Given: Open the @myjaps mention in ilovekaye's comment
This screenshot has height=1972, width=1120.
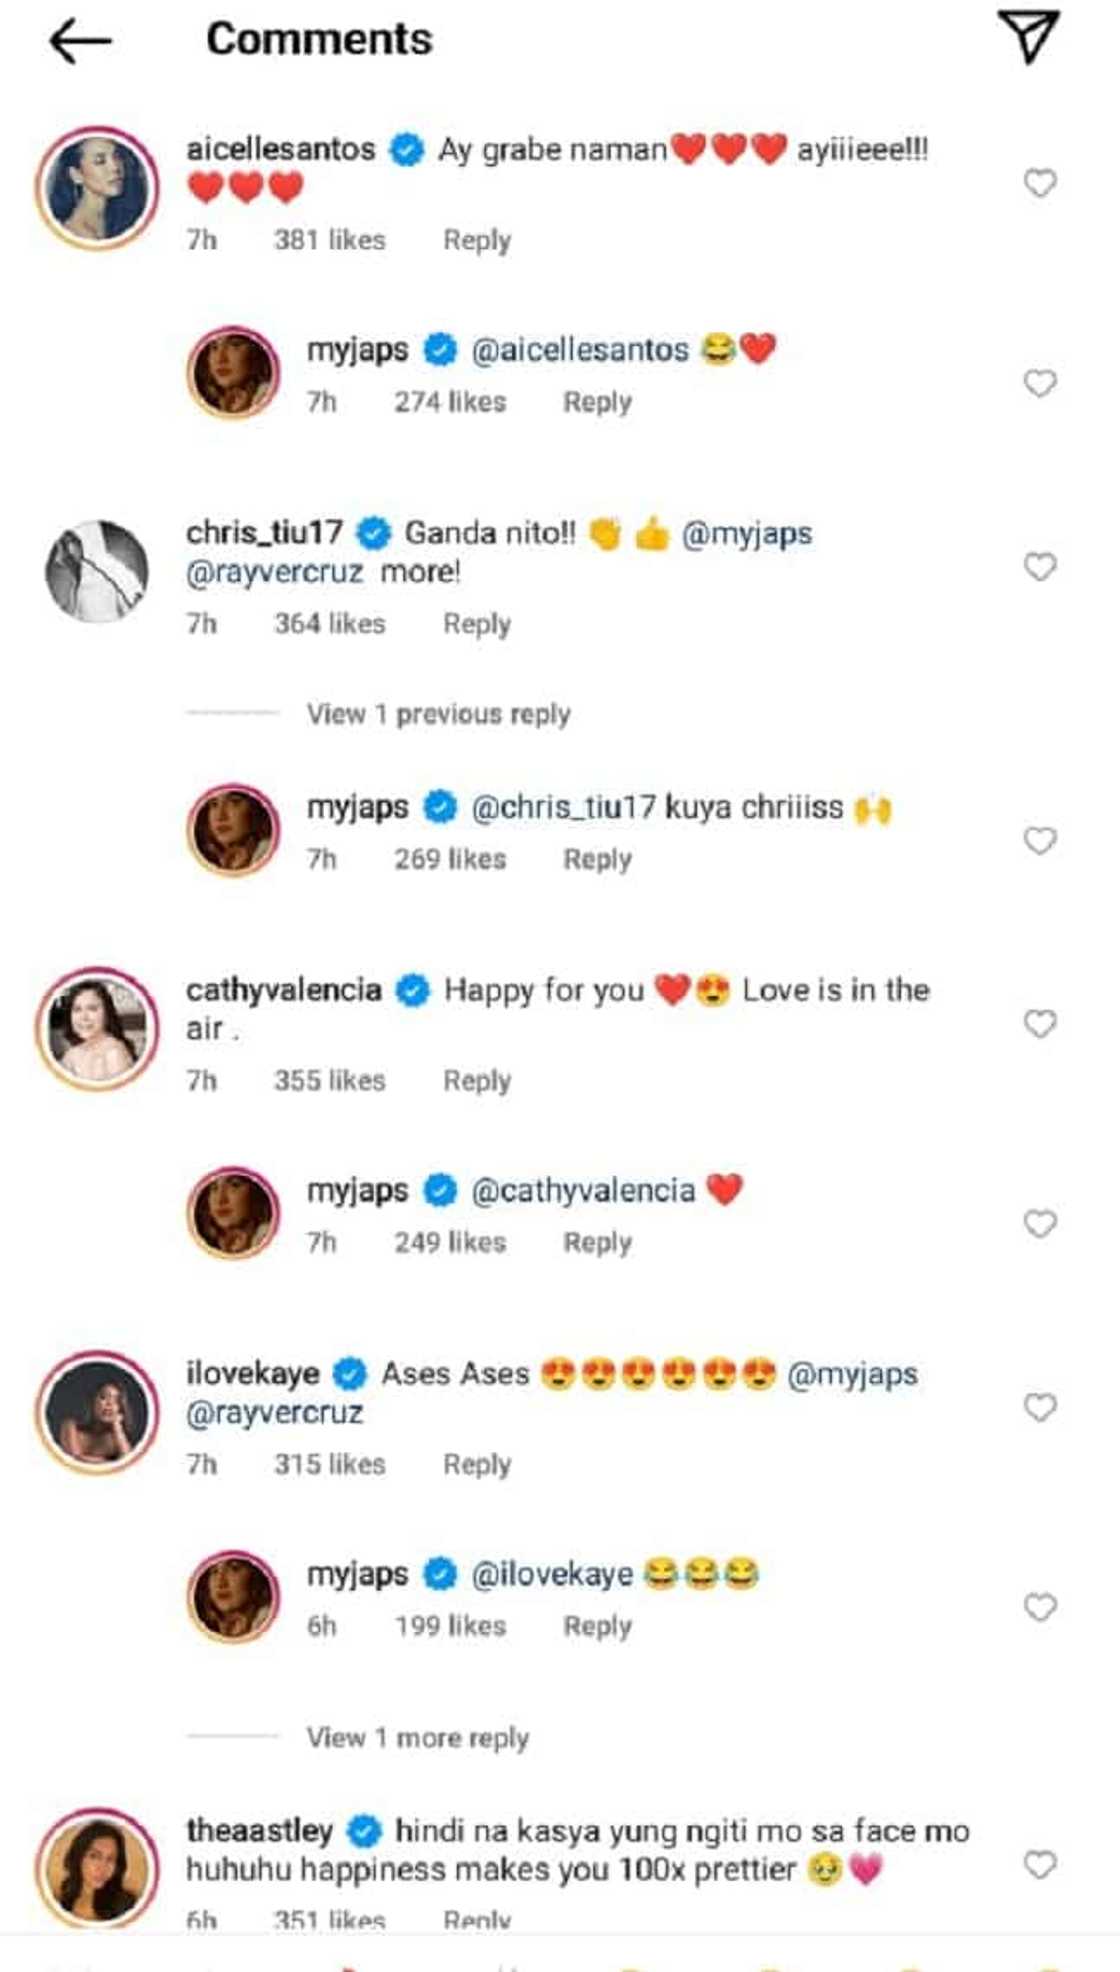Looking at the screenshot, I should [852, 1375].
